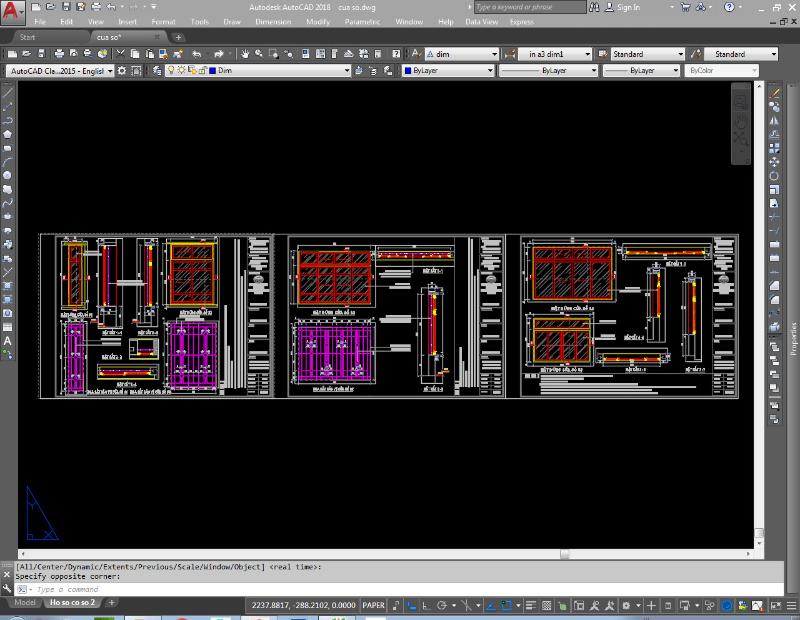Open the 'in a3 dim1' dimension style dropdown
This screenshot has width=800, height=620.
[588, 54]
